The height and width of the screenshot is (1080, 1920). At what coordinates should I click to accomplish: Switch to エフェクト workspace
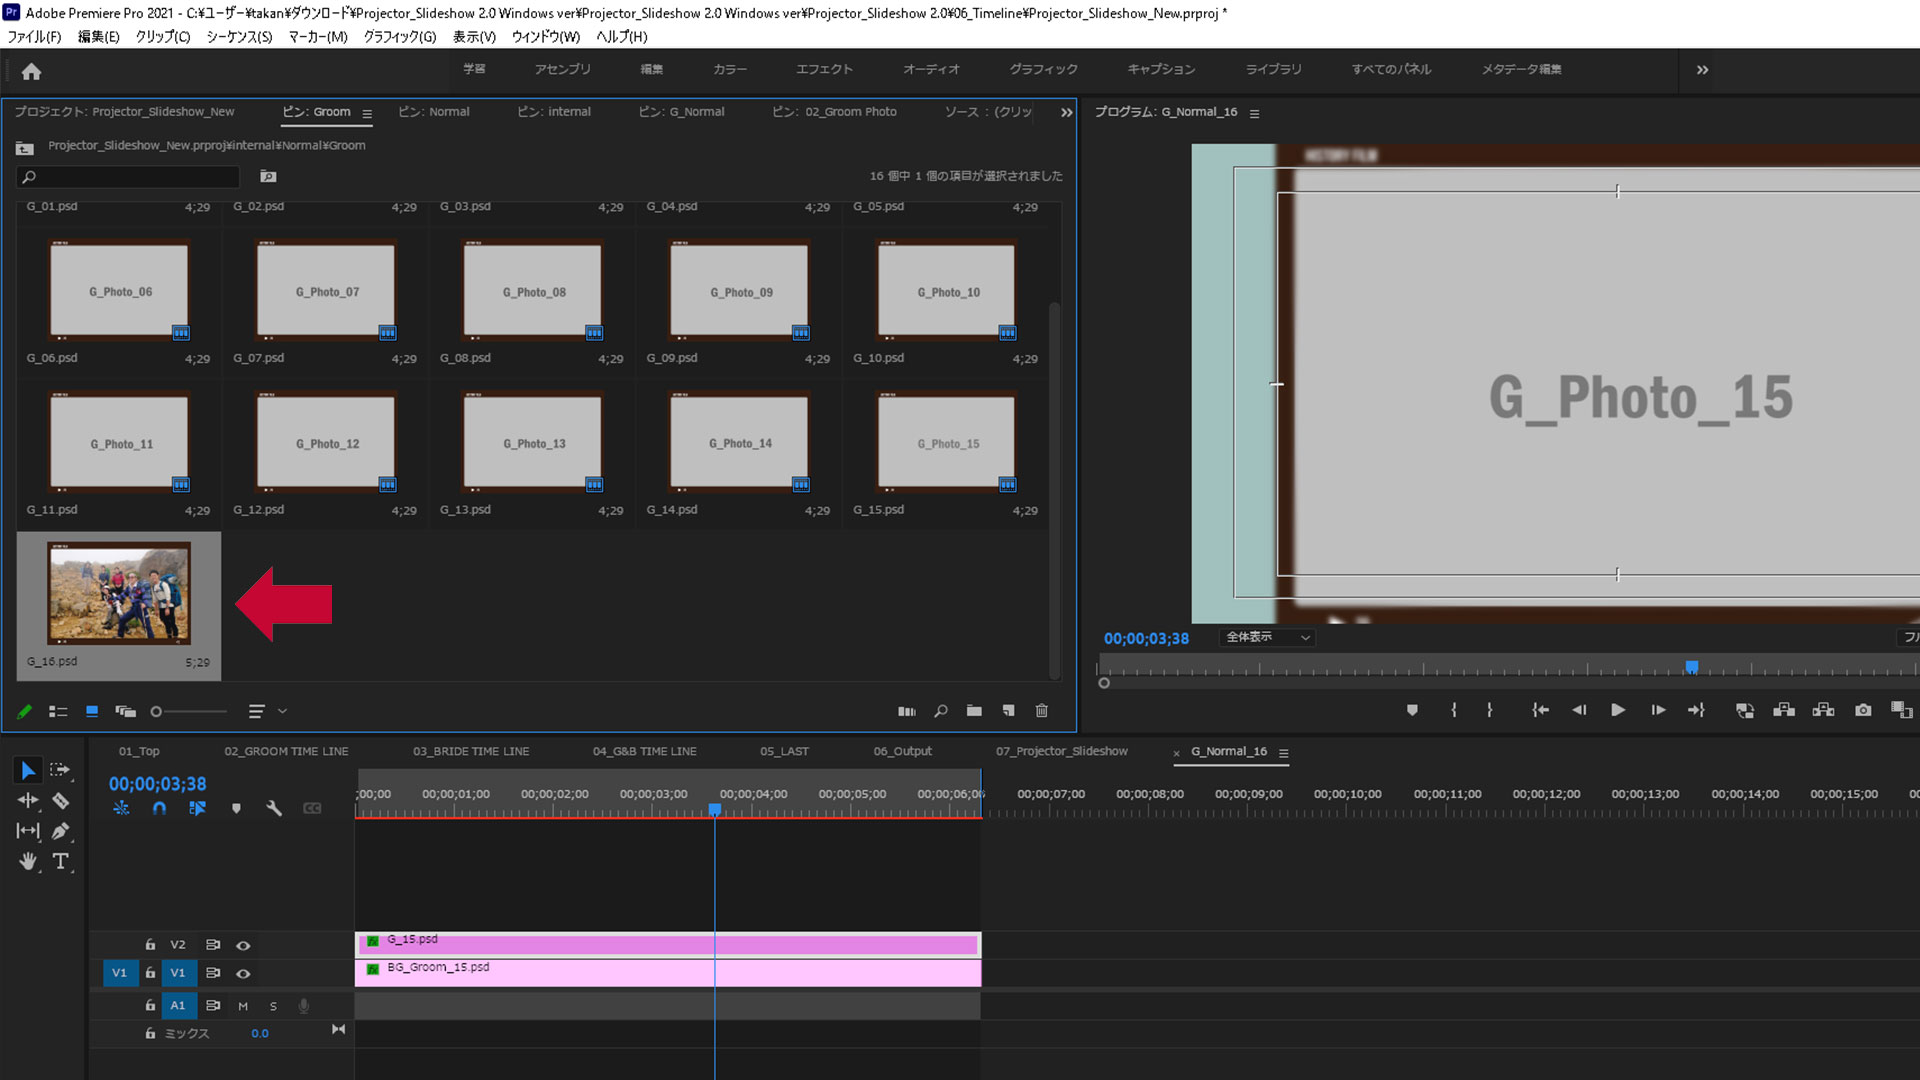[824, 69]
